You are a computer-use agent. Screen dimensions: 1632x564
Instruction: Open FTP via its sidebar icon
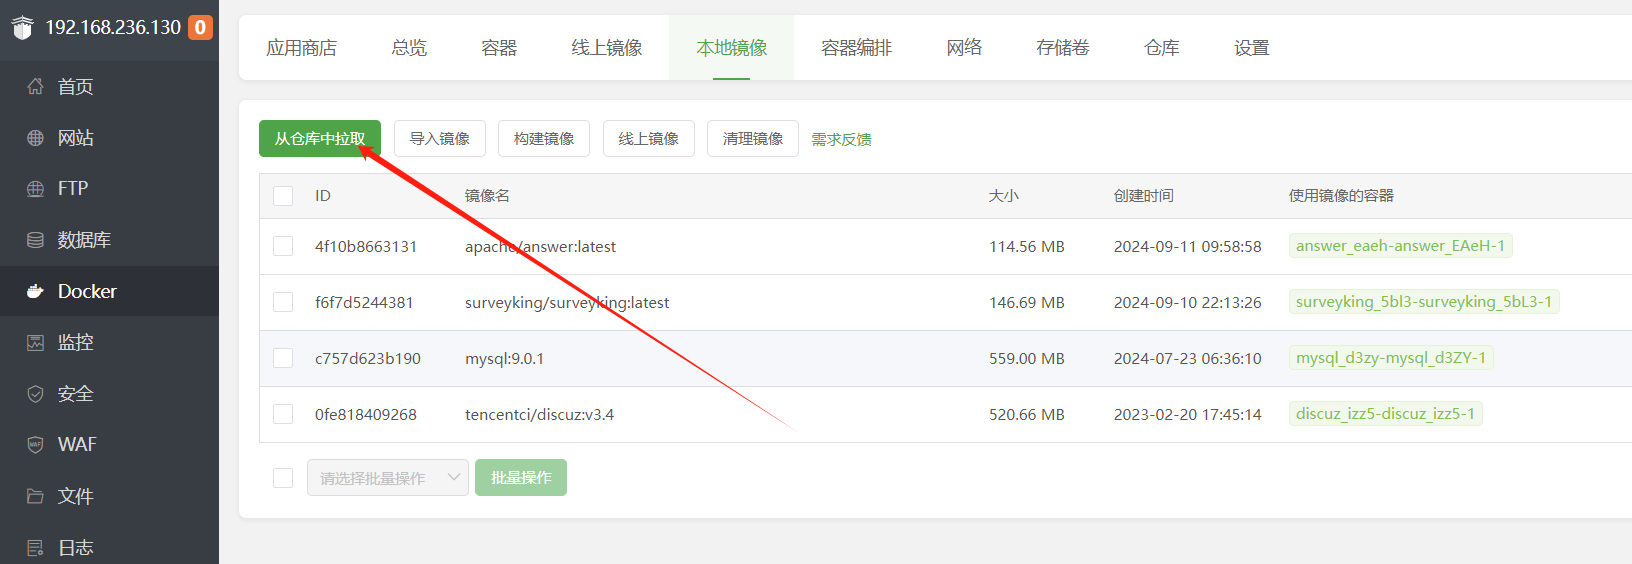(x=35, y=189)
